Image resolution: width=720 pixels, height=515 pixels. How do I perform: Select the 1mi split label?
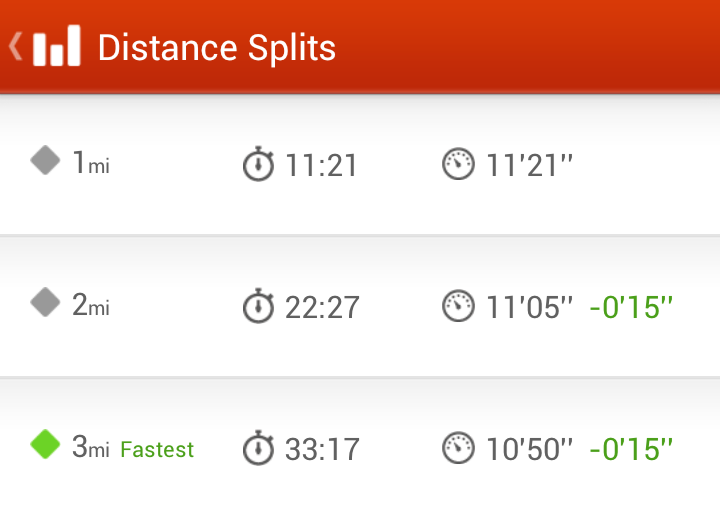click(91, 162)
